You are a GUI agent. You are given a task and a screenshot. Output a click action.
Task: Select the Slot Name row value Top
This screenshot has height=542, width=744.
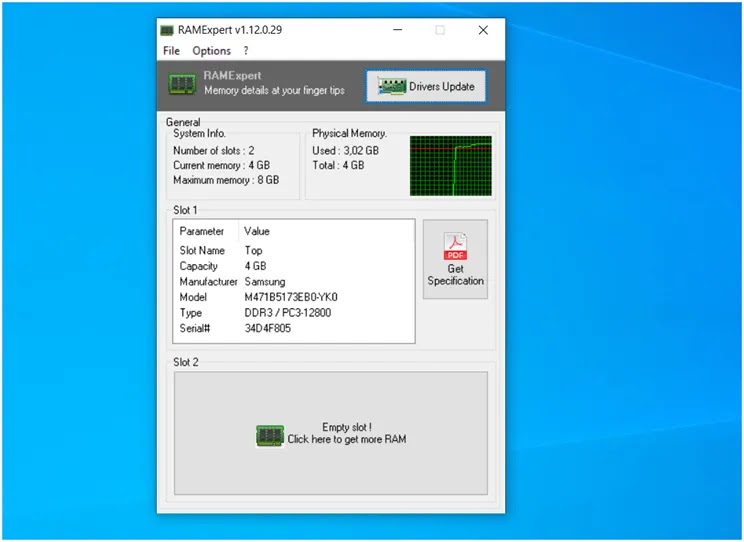pyautogui.click(x=253, y=250)
